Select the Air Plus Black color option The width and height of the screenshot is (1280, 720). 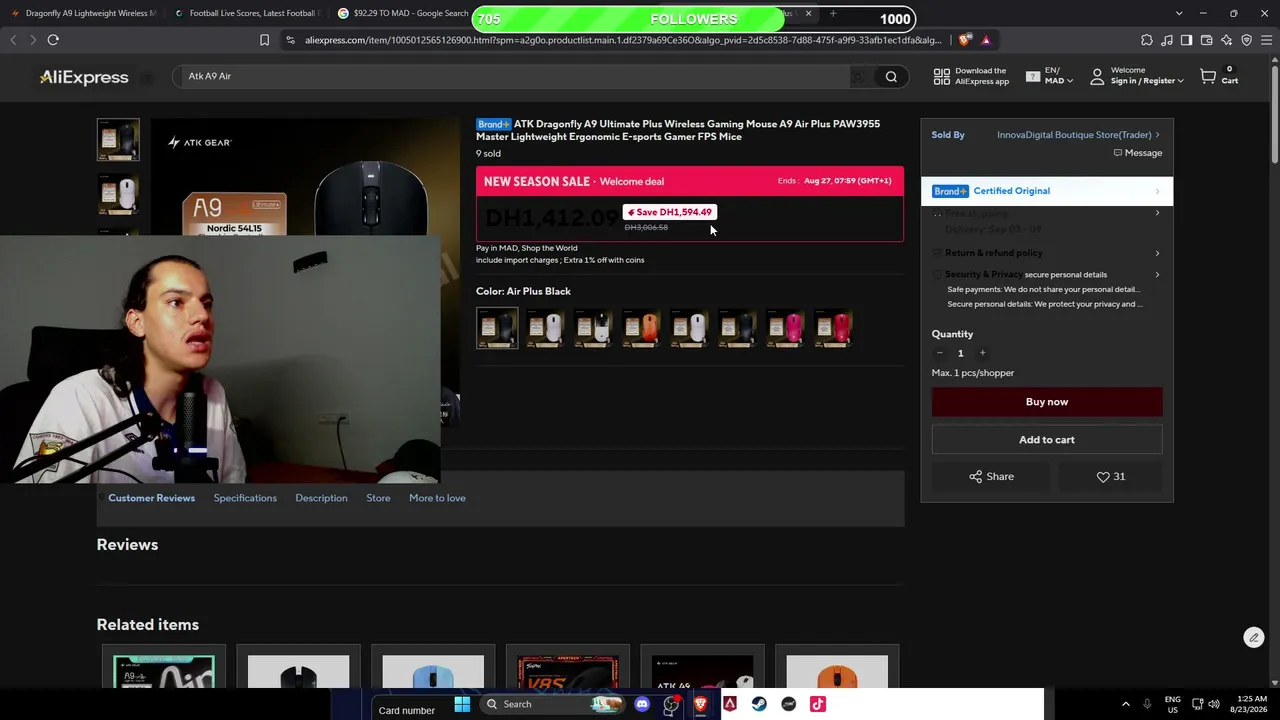pyautogui.click(x=497, y=328)
